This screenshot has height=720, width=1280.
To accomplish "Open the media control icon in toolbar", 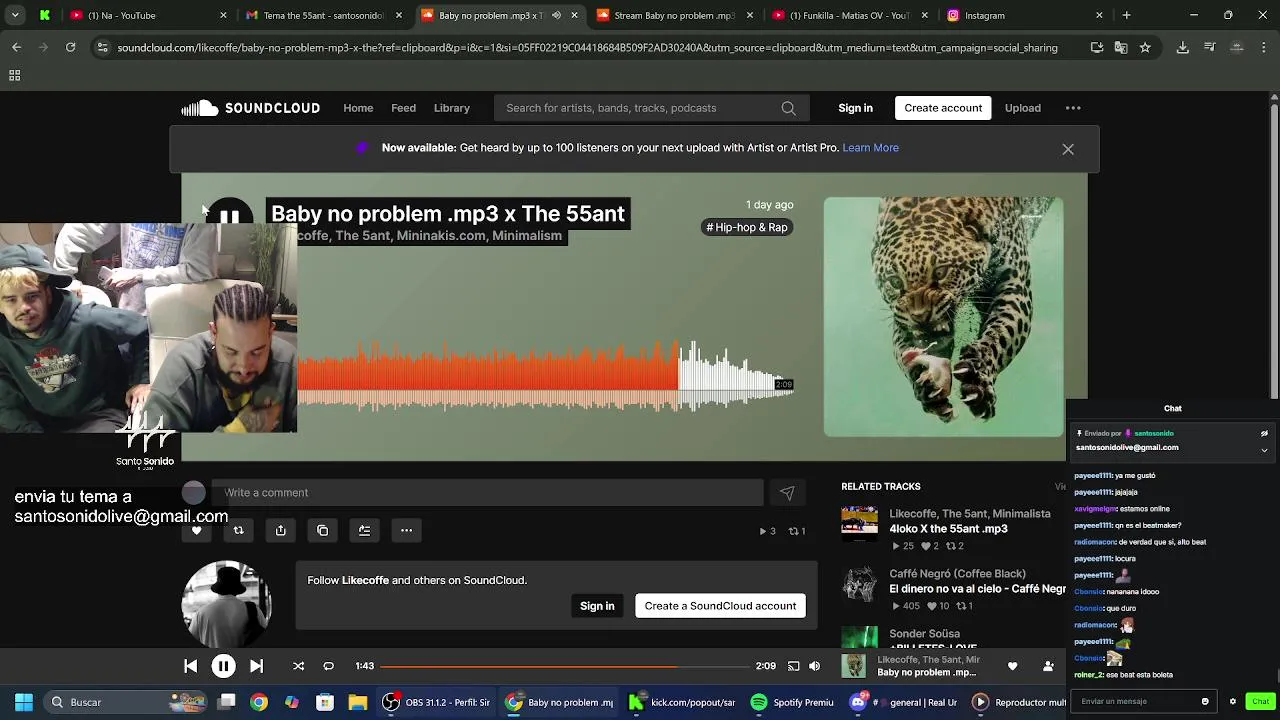I will (1210, 47).
